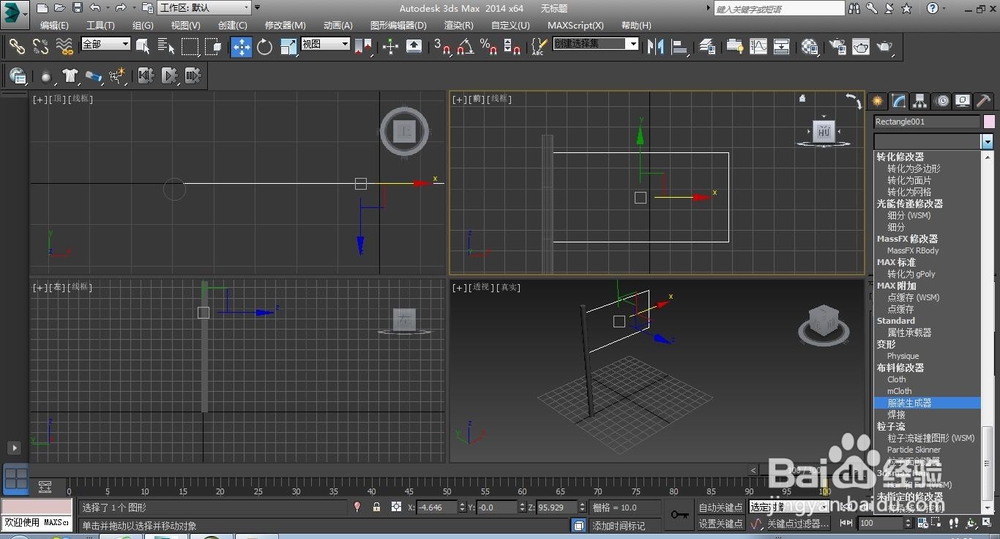Collapse the modifier list dropdown arrow
The height and width of the screenshot is (539, 1000).
tap(987, 142)
